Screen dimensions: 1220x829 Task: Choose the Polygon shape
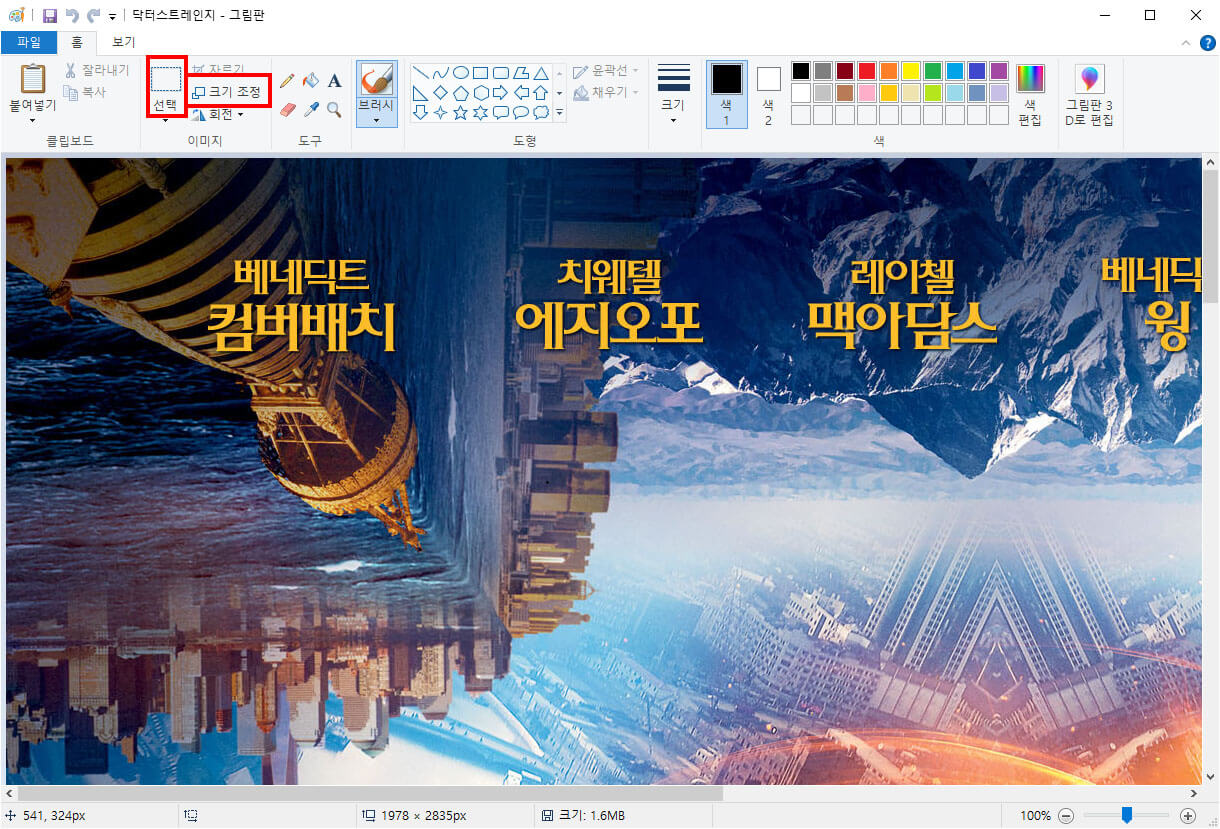pyautogui.click(x=521, y=73)
